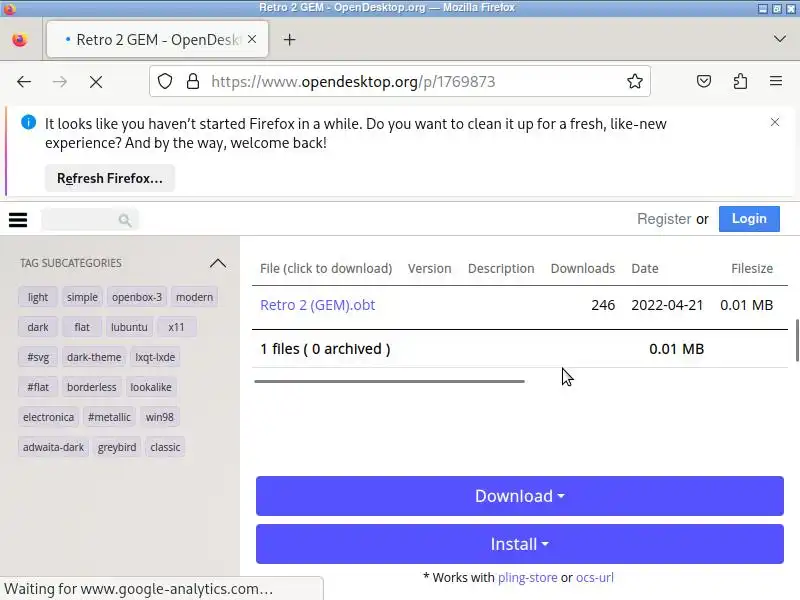List all tabs dropdown arrow
800x600 pixels.
tap(780, 39)
